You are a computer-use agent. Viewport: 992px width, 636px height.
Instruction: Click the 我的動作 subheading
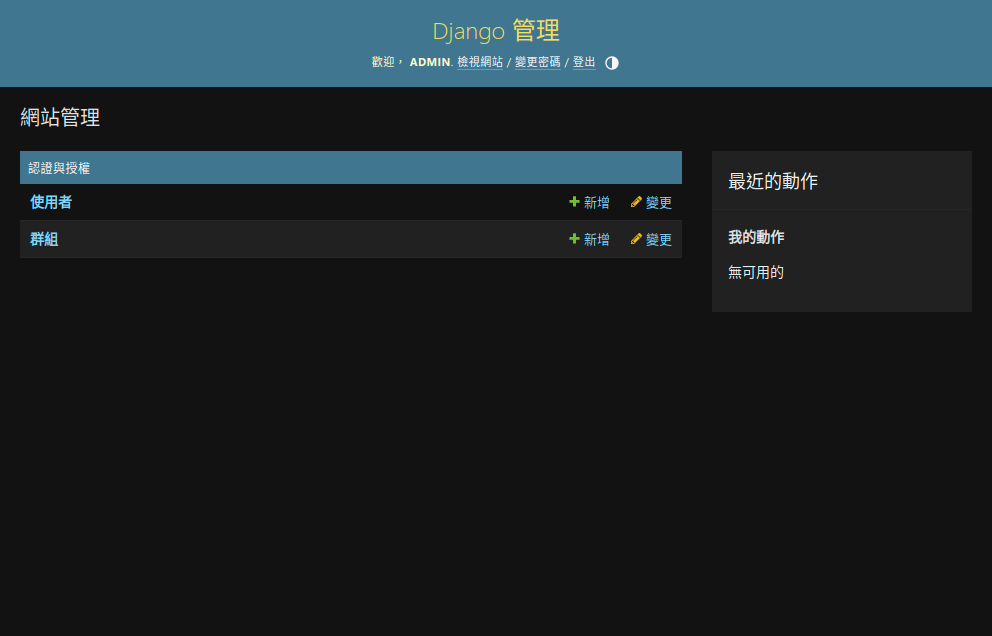coord(756,237)
